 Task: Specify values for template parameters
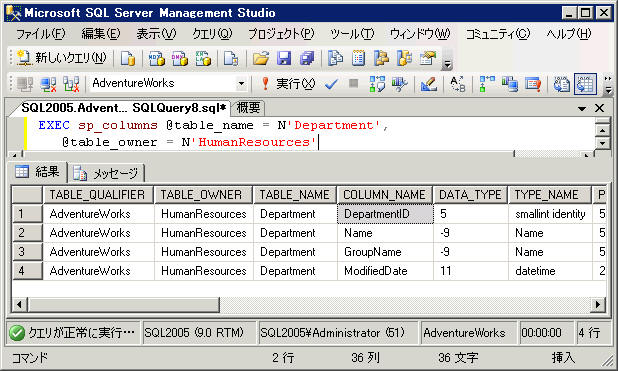coord(458,84)
